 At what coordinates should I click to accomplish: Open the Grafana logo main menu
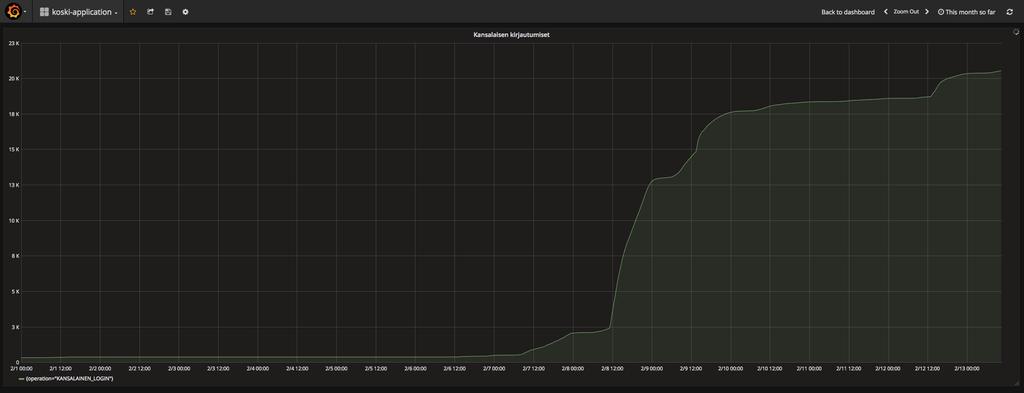point(14,12)
